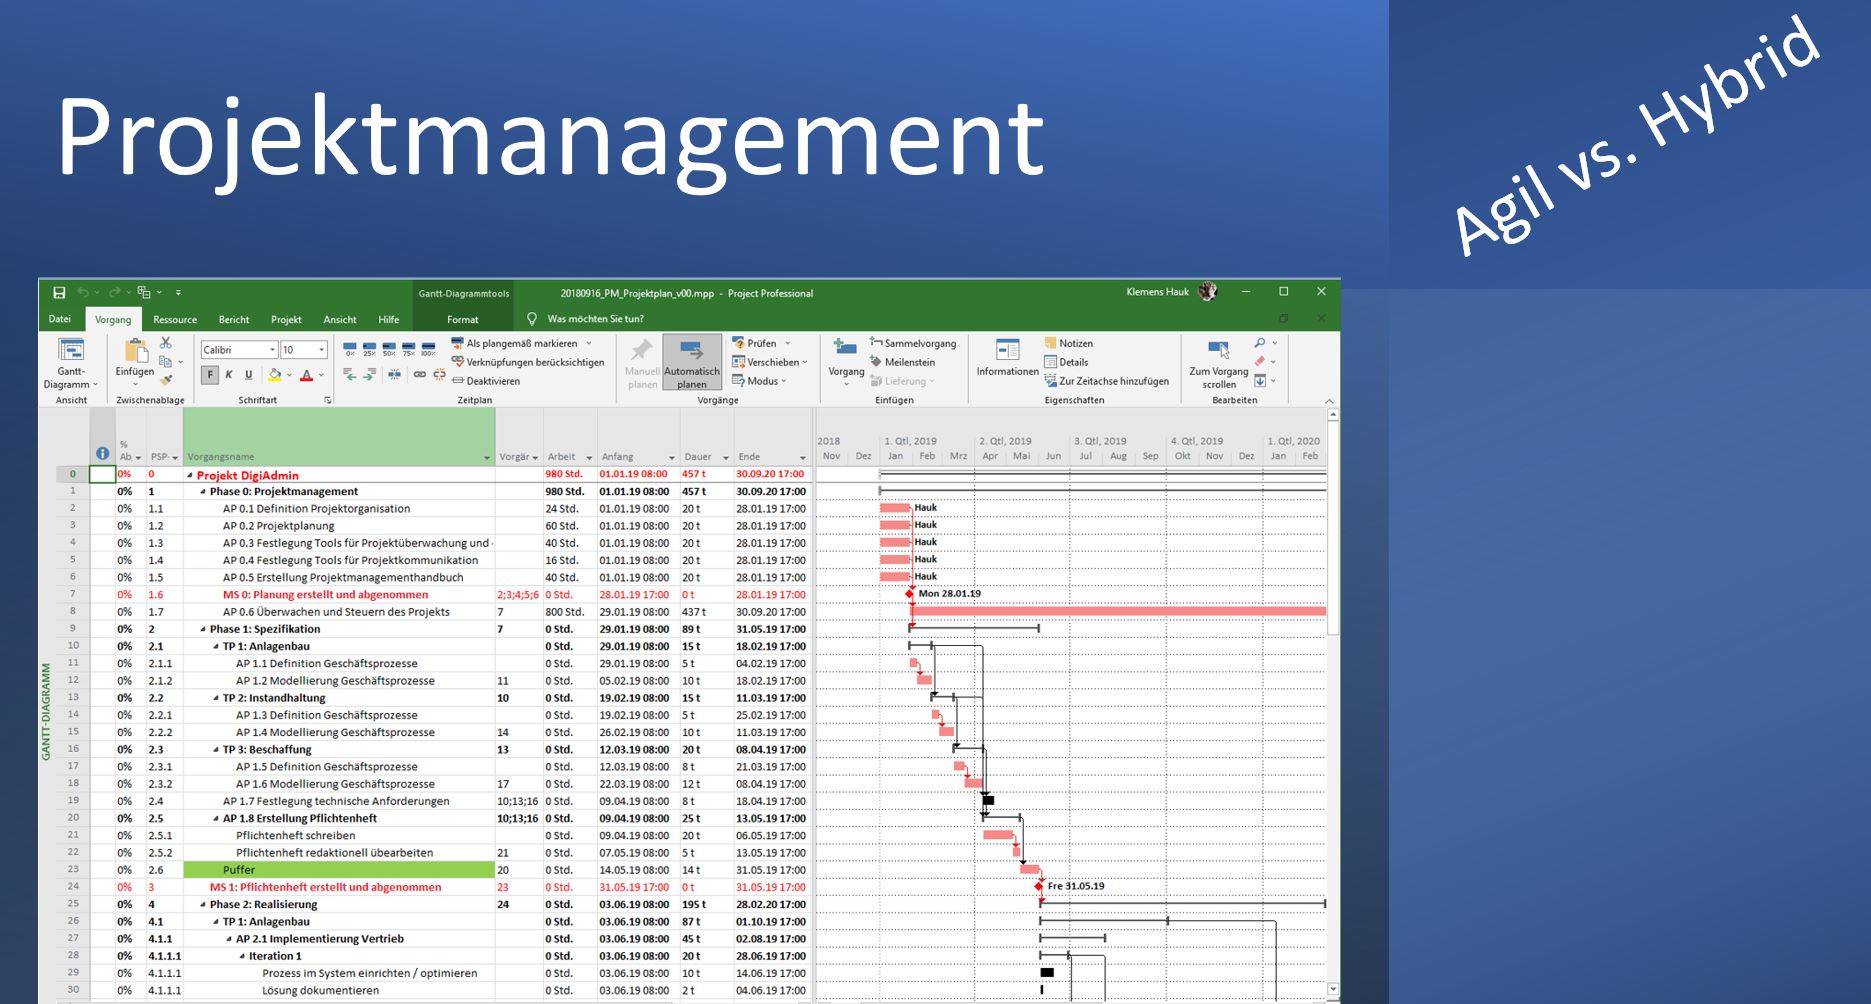
Task: Click the format painter brush icon
Action: coord(166,380)
